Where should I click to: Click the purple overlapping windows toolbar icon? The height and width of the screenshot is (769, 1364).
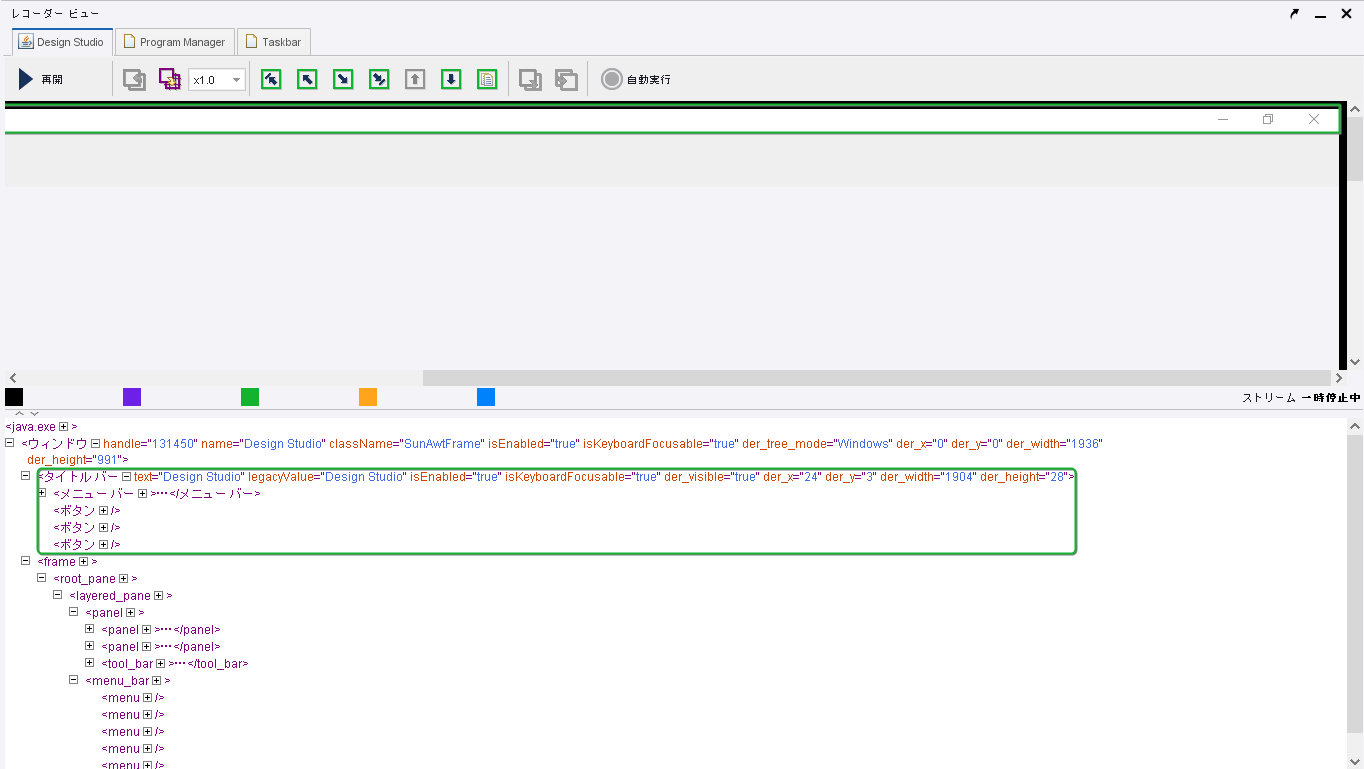170,79
